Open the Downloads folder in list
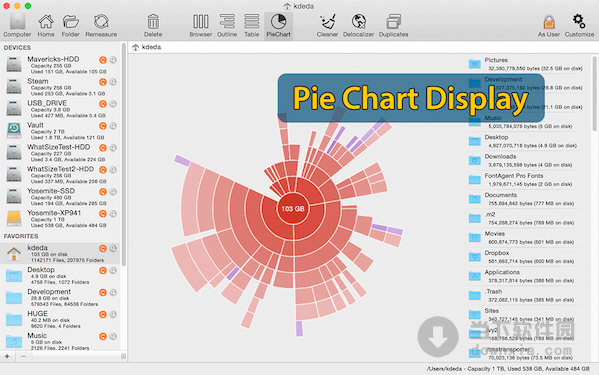 tap(525, 160)
